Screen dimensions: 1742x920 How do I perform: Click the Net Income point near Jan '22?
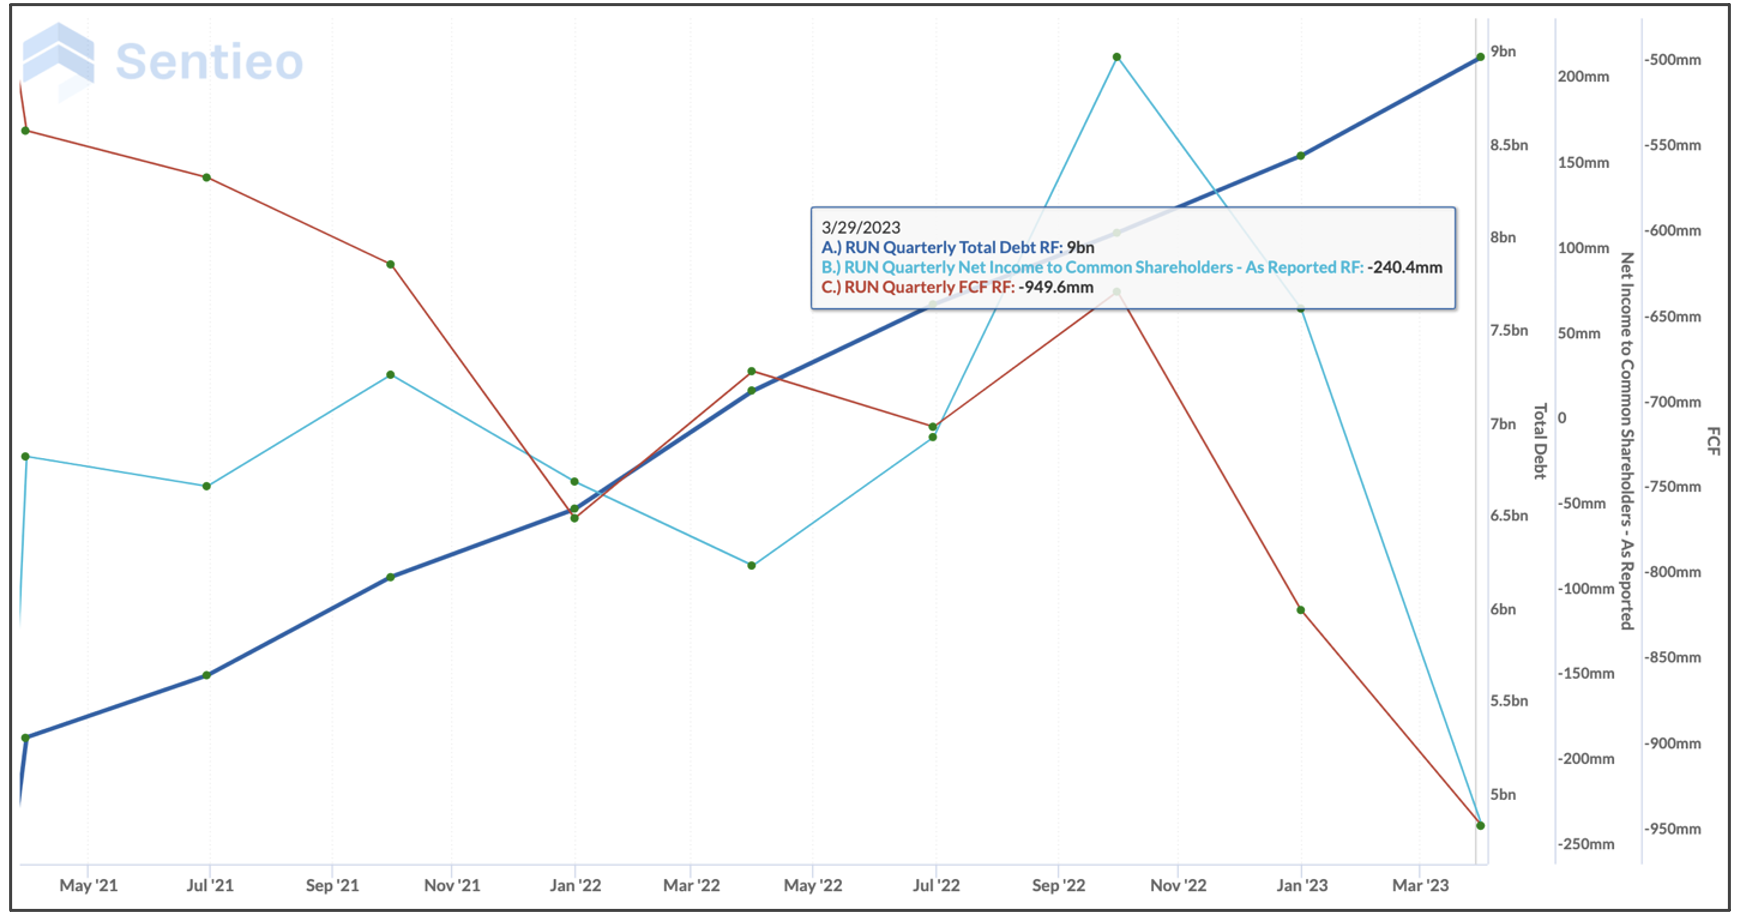(x=574, y=481)
